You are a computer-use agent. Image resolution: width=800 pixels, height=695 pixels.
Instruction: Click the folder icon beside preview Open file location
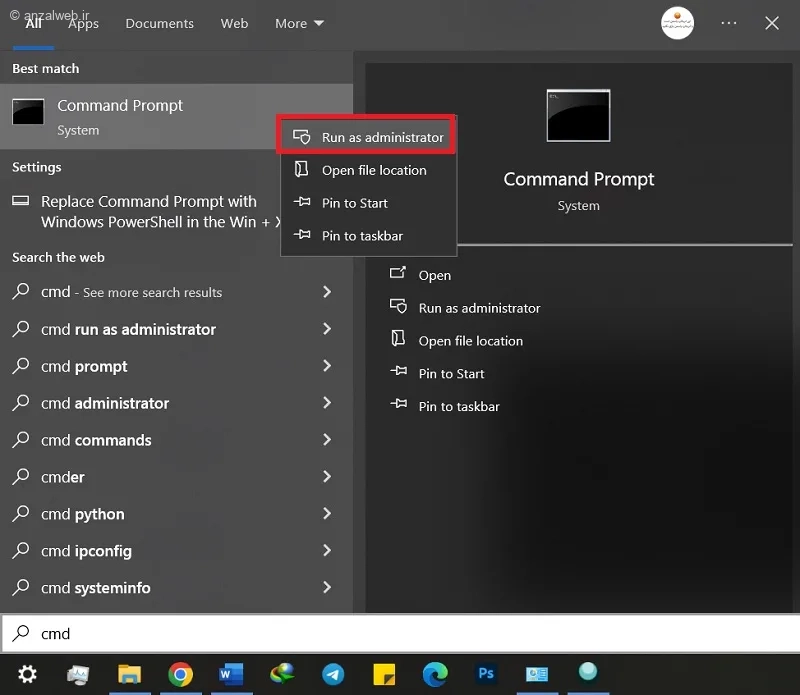[398, 338]
